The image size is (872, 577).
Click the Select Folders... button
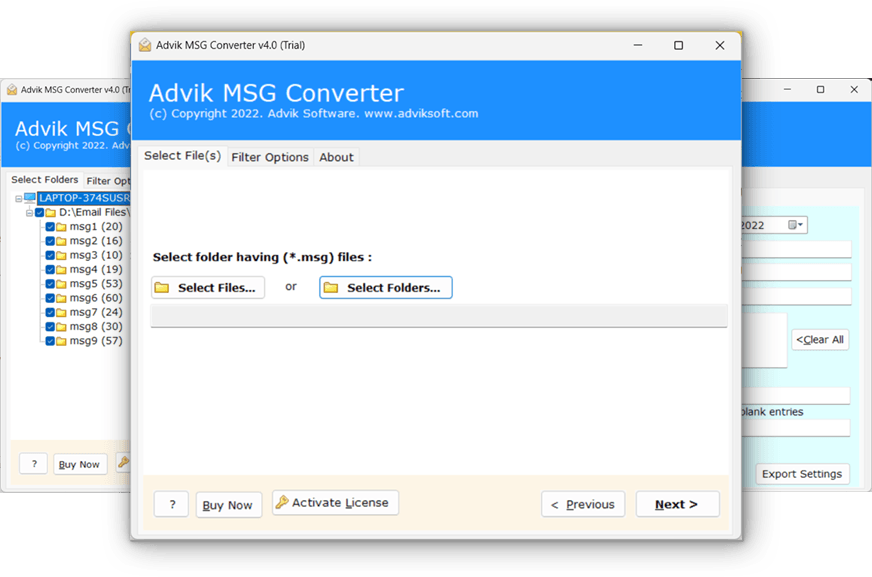385,287
